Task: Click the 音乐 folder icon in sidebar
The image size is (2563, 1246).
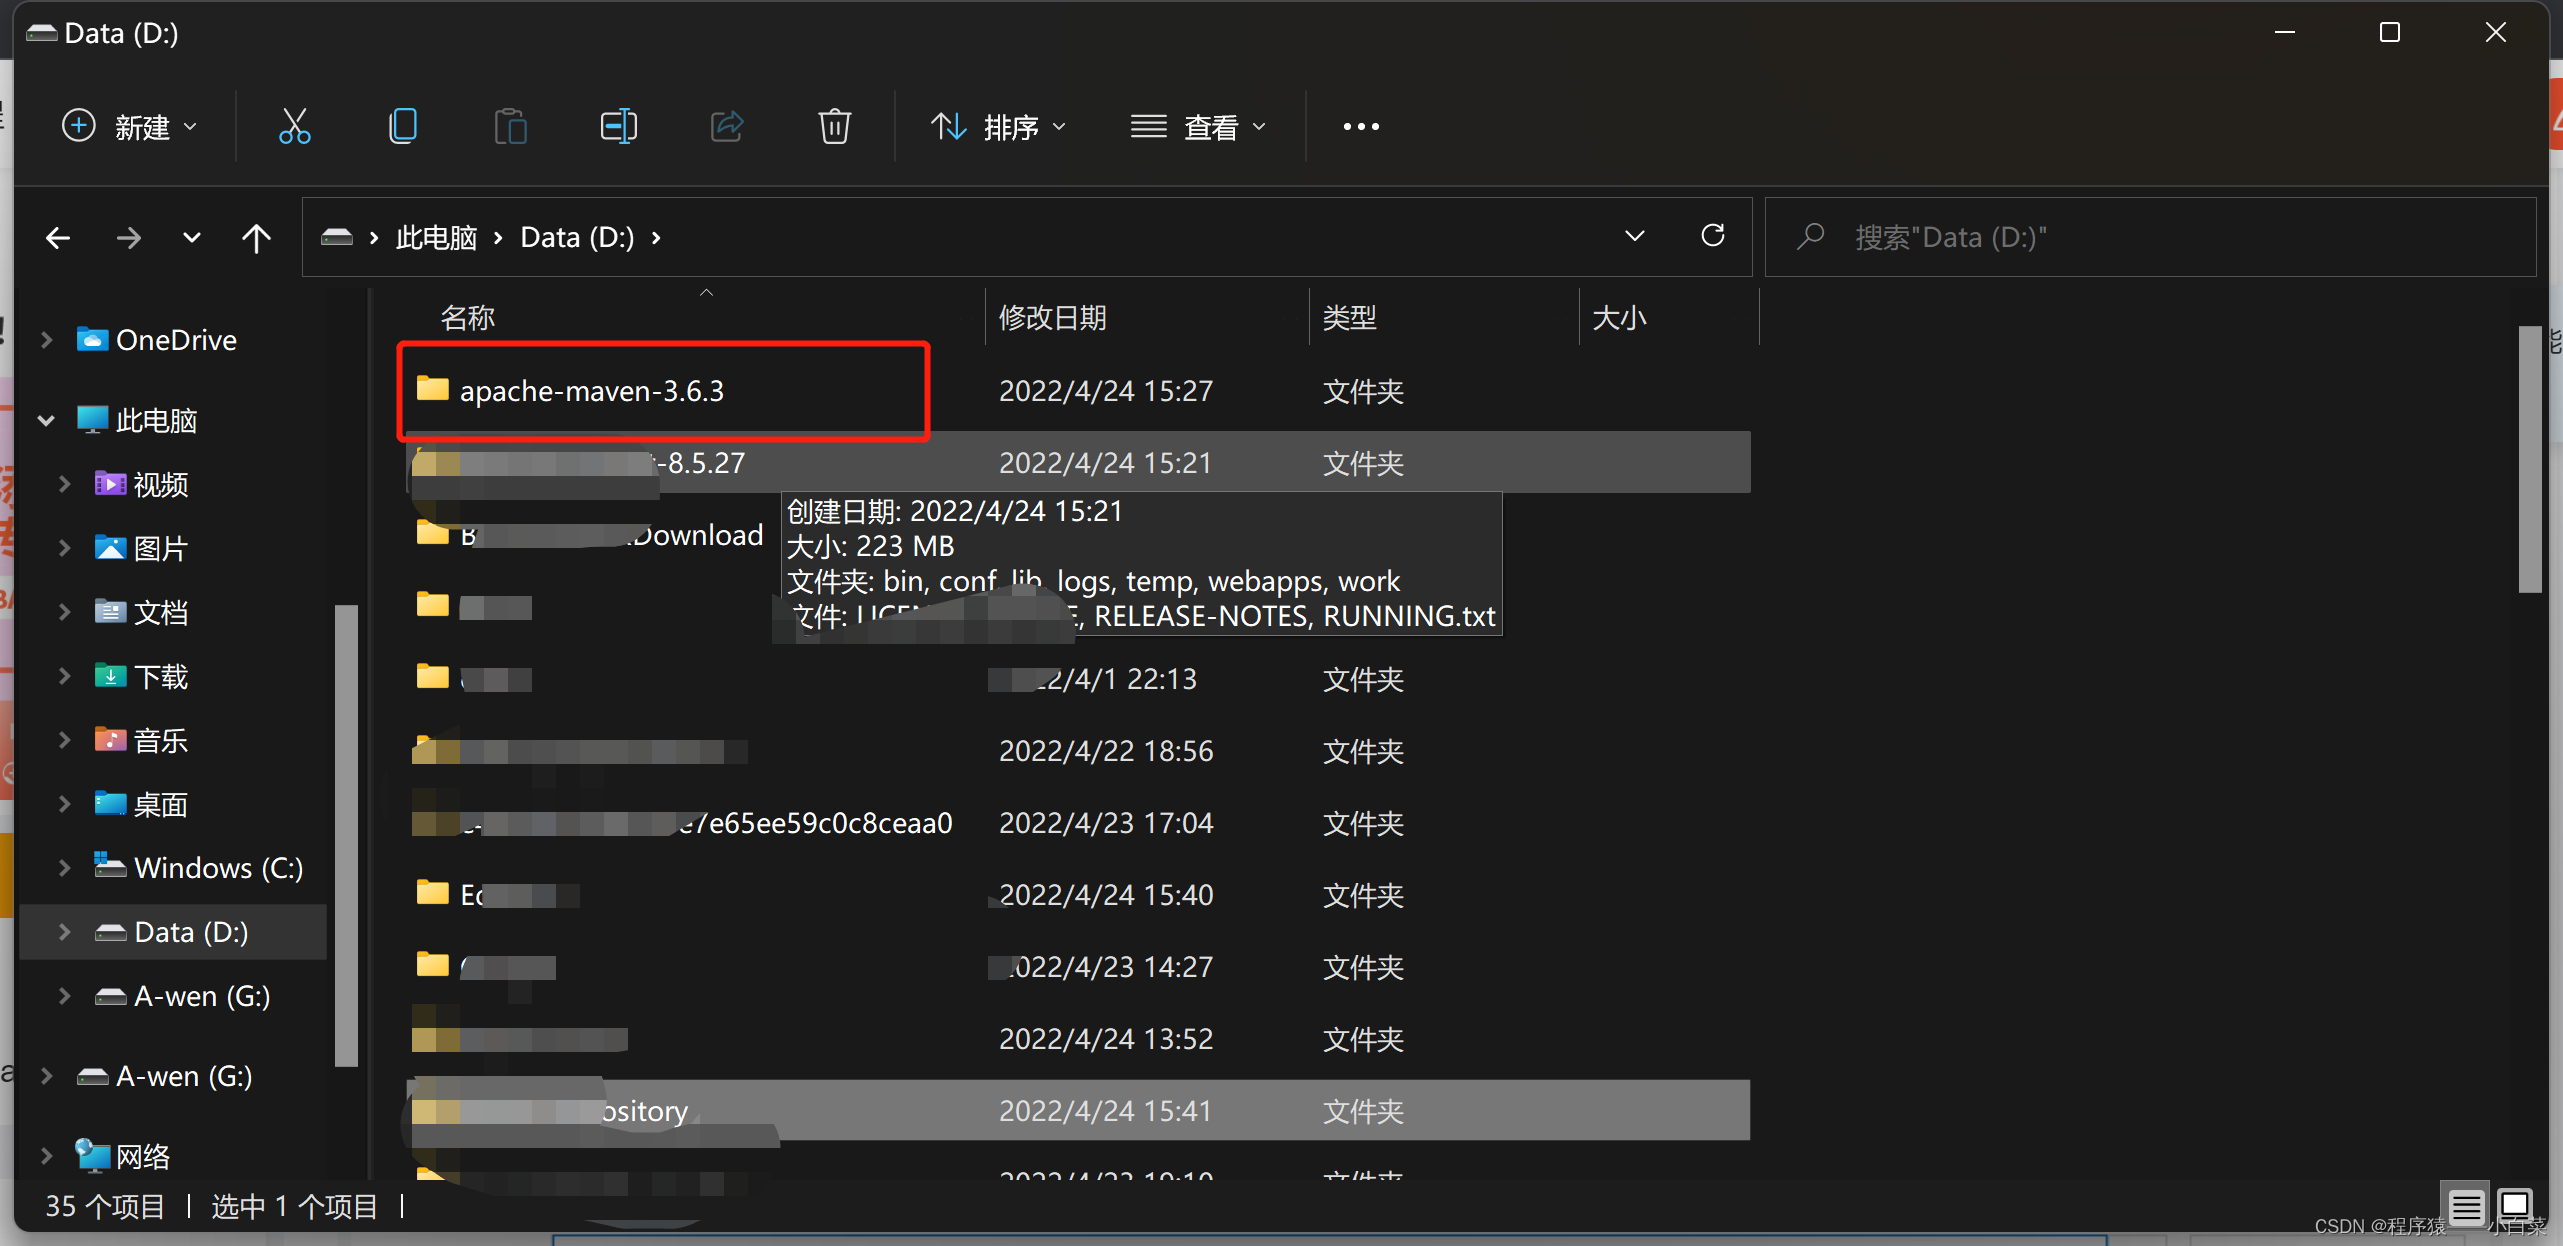Action: click(x=110, y=740)
